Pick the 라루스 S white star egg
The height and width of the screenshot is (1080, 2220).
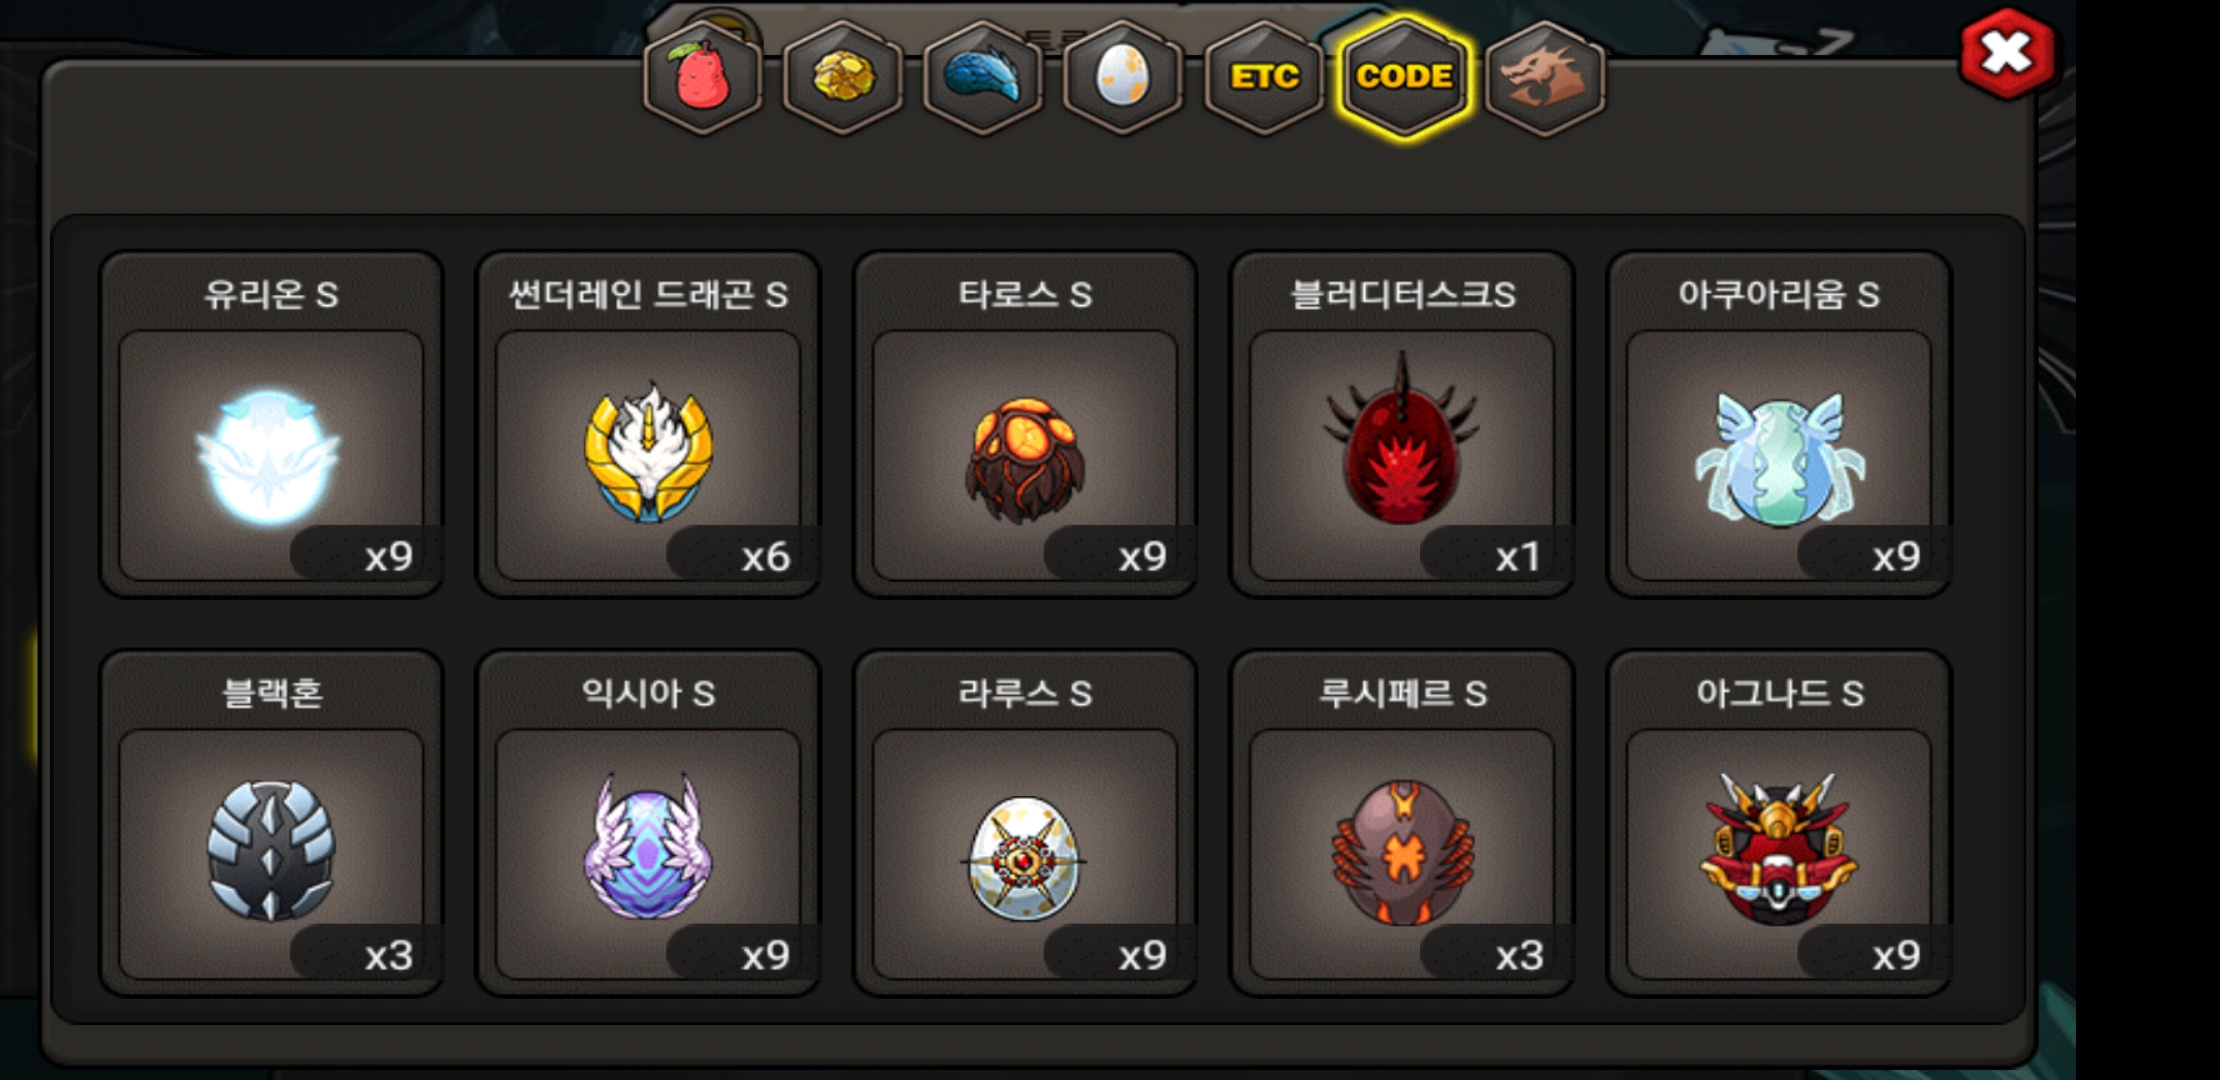pyautogui.click(x=1024, y=854)
